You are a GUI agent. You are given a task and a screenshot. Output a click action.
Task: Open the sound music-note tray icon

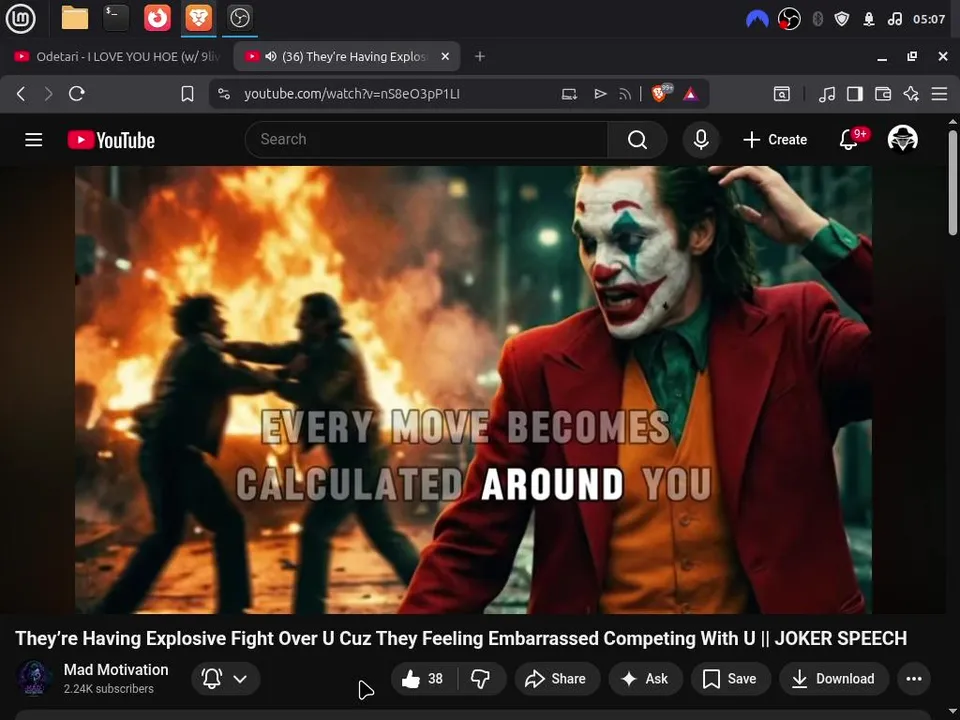point(894,19)
